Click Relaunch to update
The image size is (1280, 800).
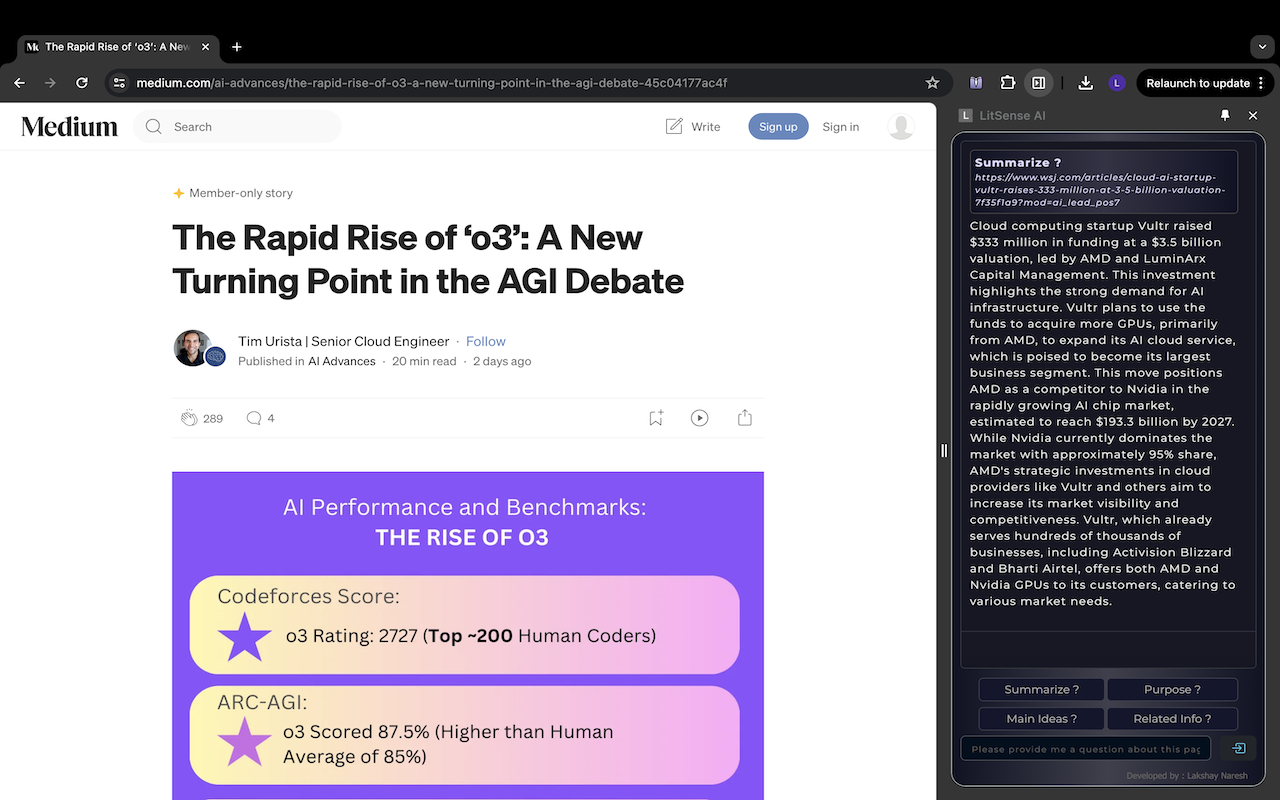[1197, 83]
